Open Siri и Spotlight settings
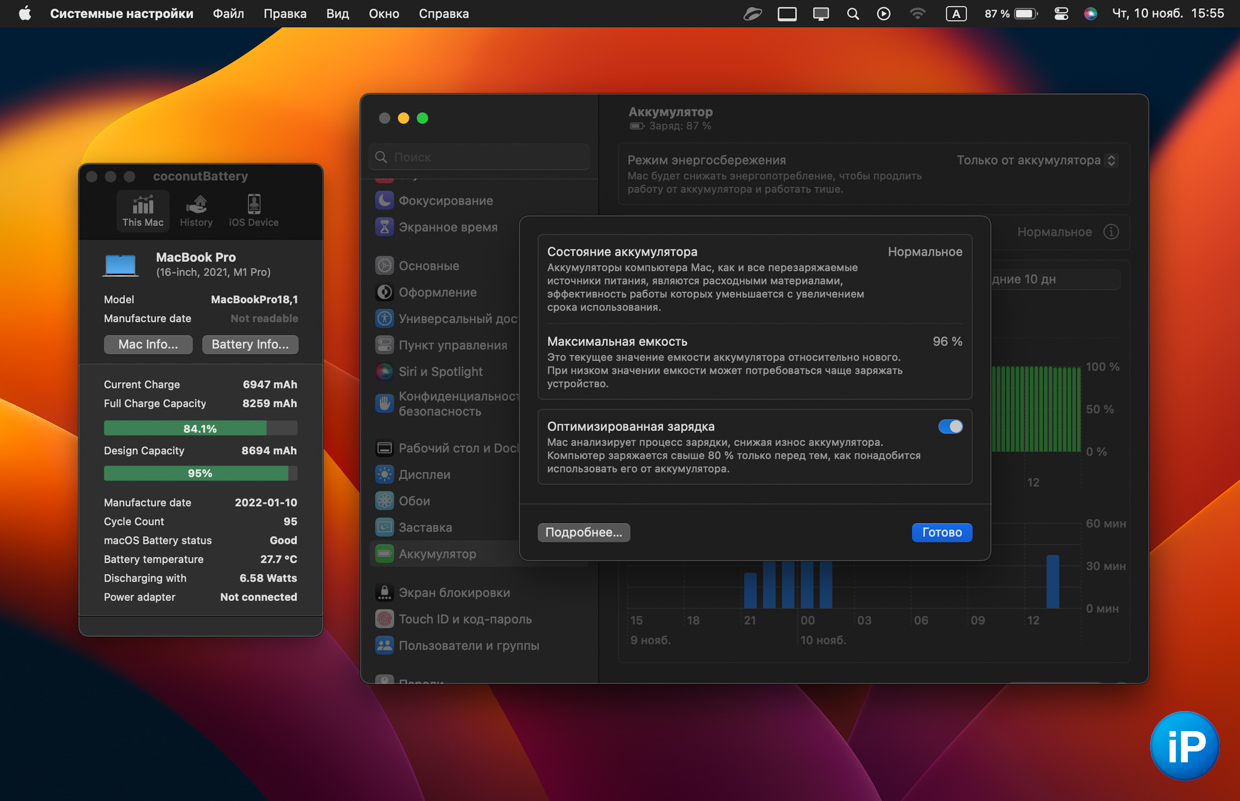This screenshot has width=1240, height=801. (x=440, y=372)
